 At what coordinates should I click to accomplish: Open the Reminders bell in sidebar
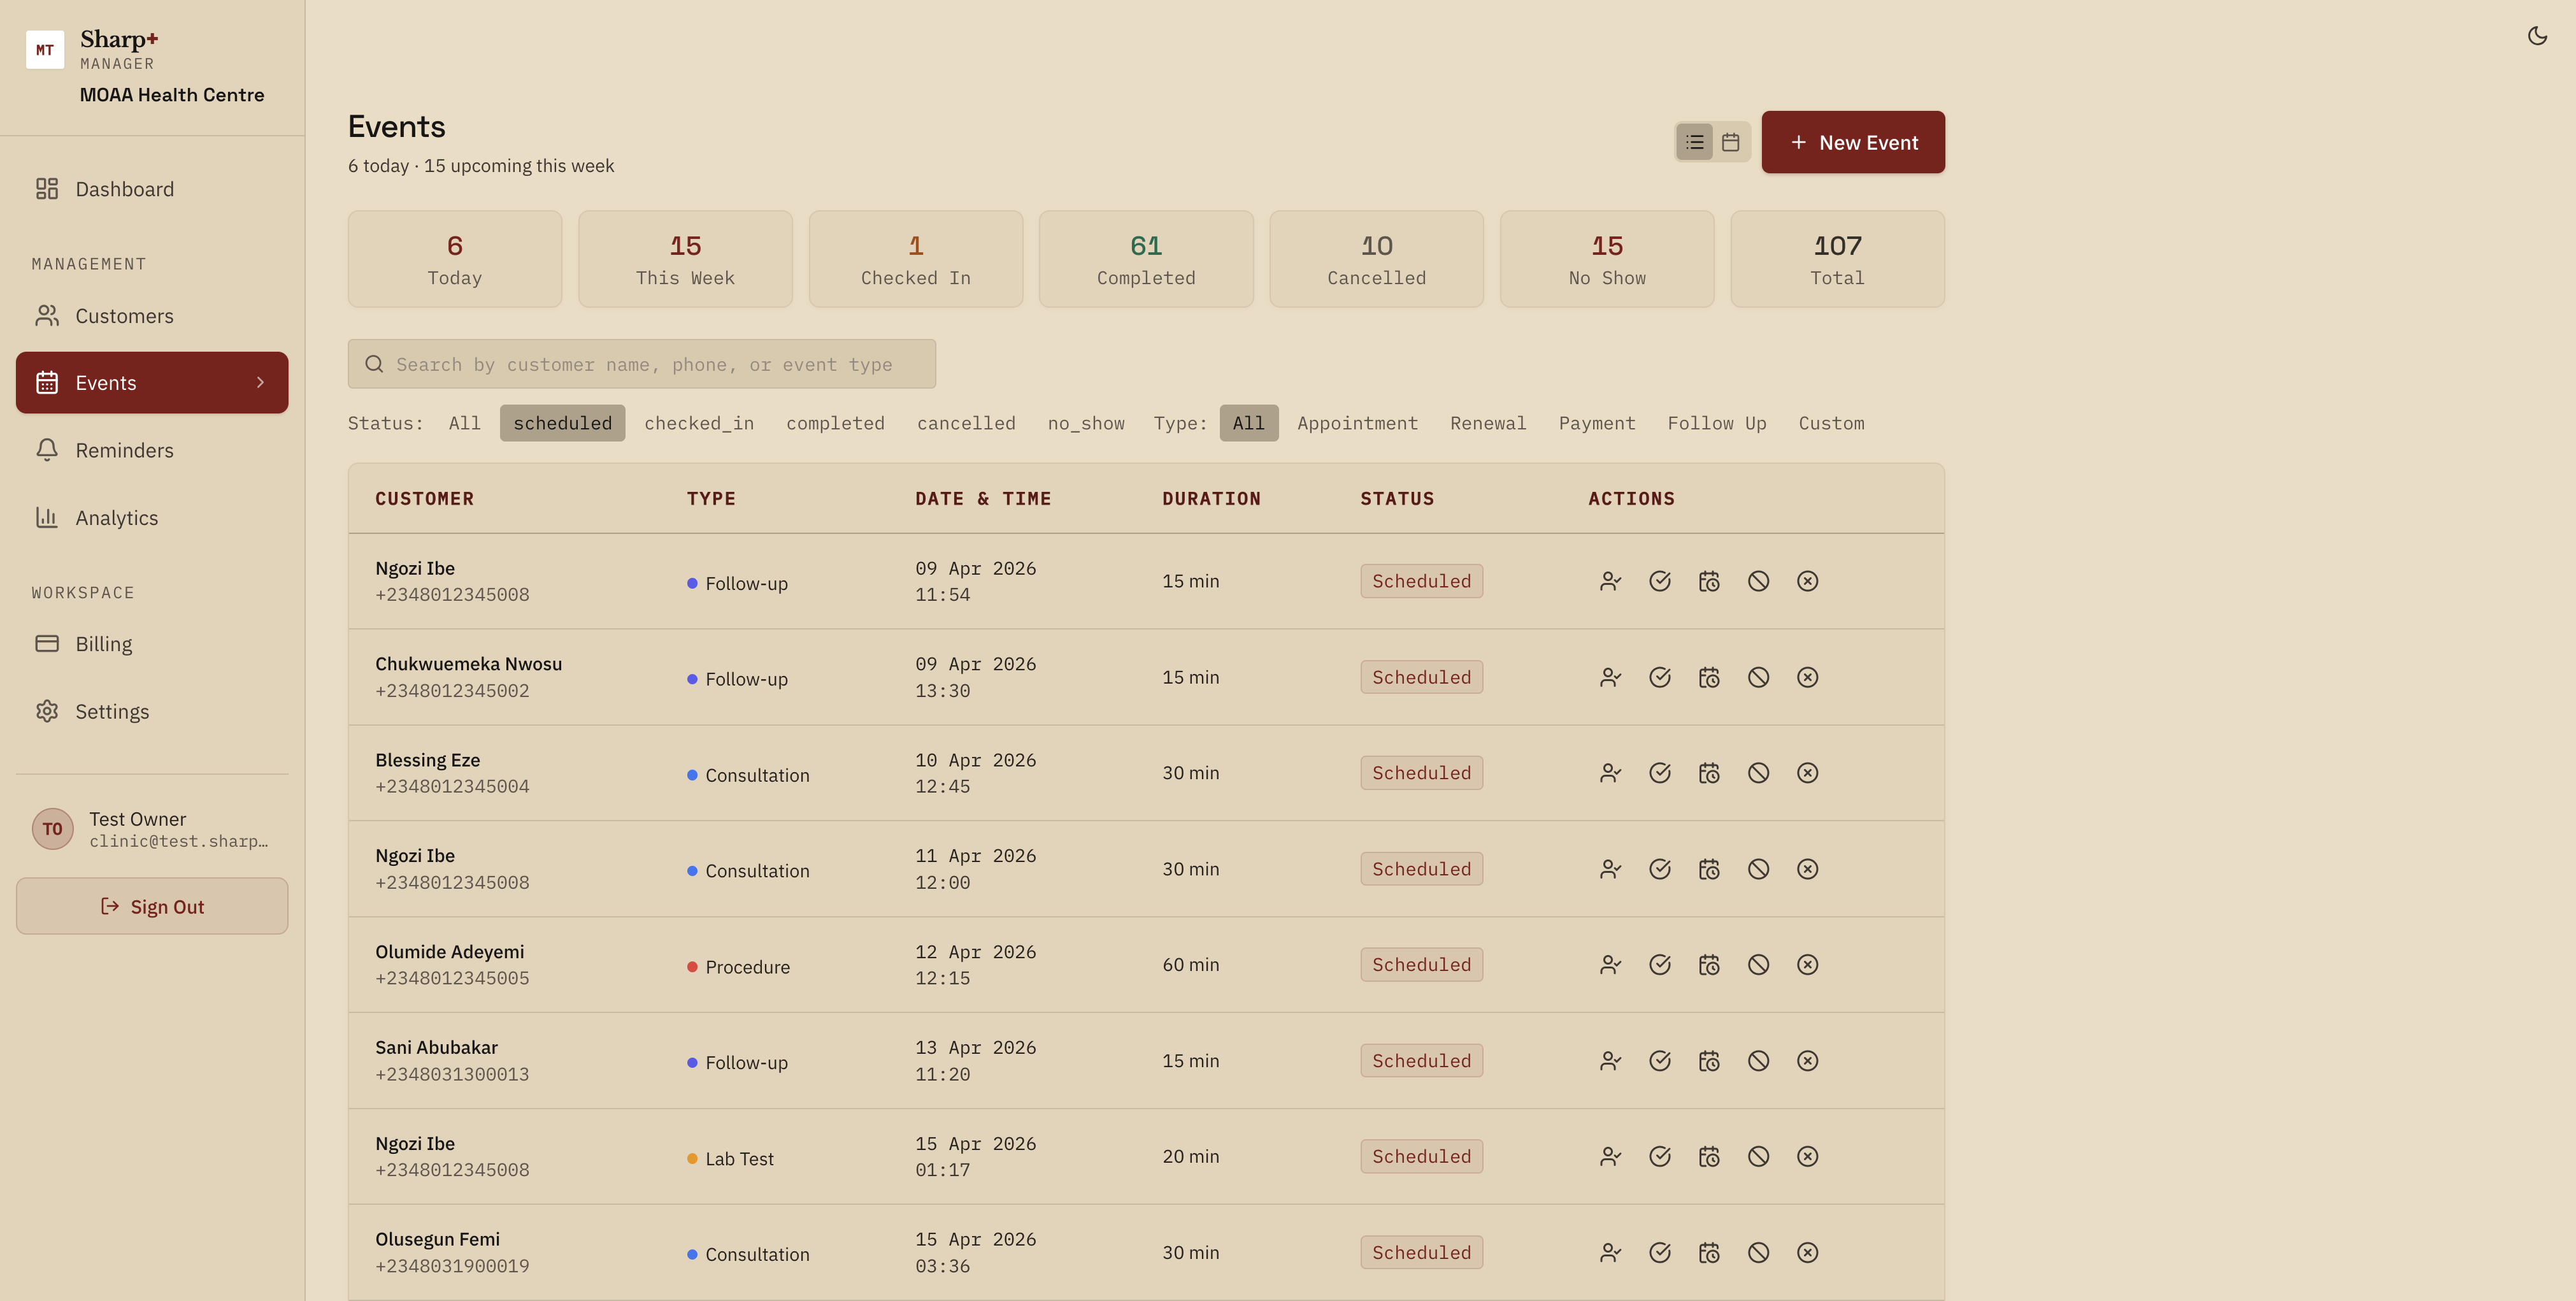[47, 450]
